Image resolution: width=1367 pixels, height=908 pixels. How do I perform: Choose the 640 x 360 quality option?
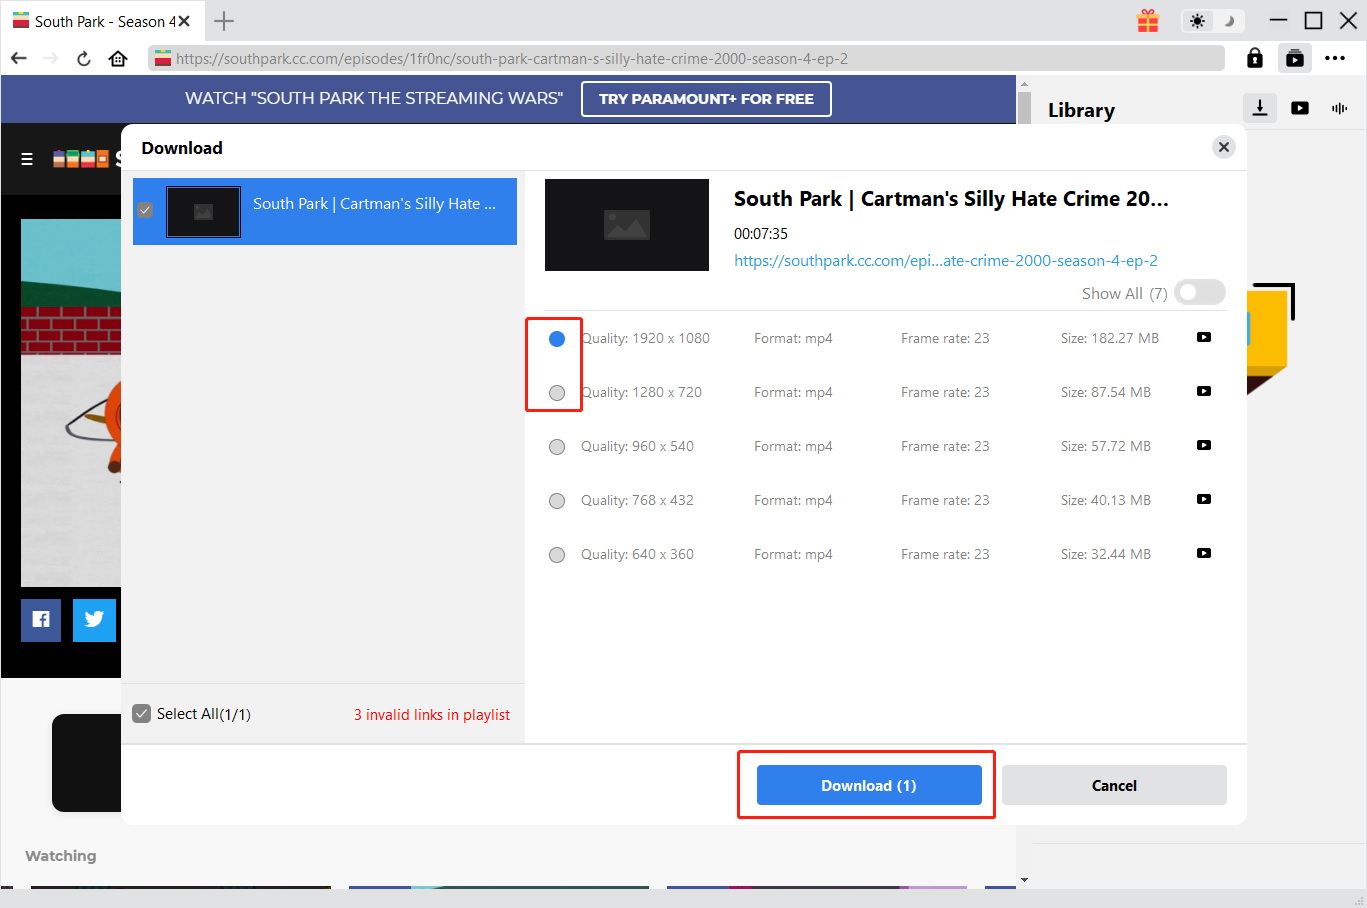[x=557, y=555]
